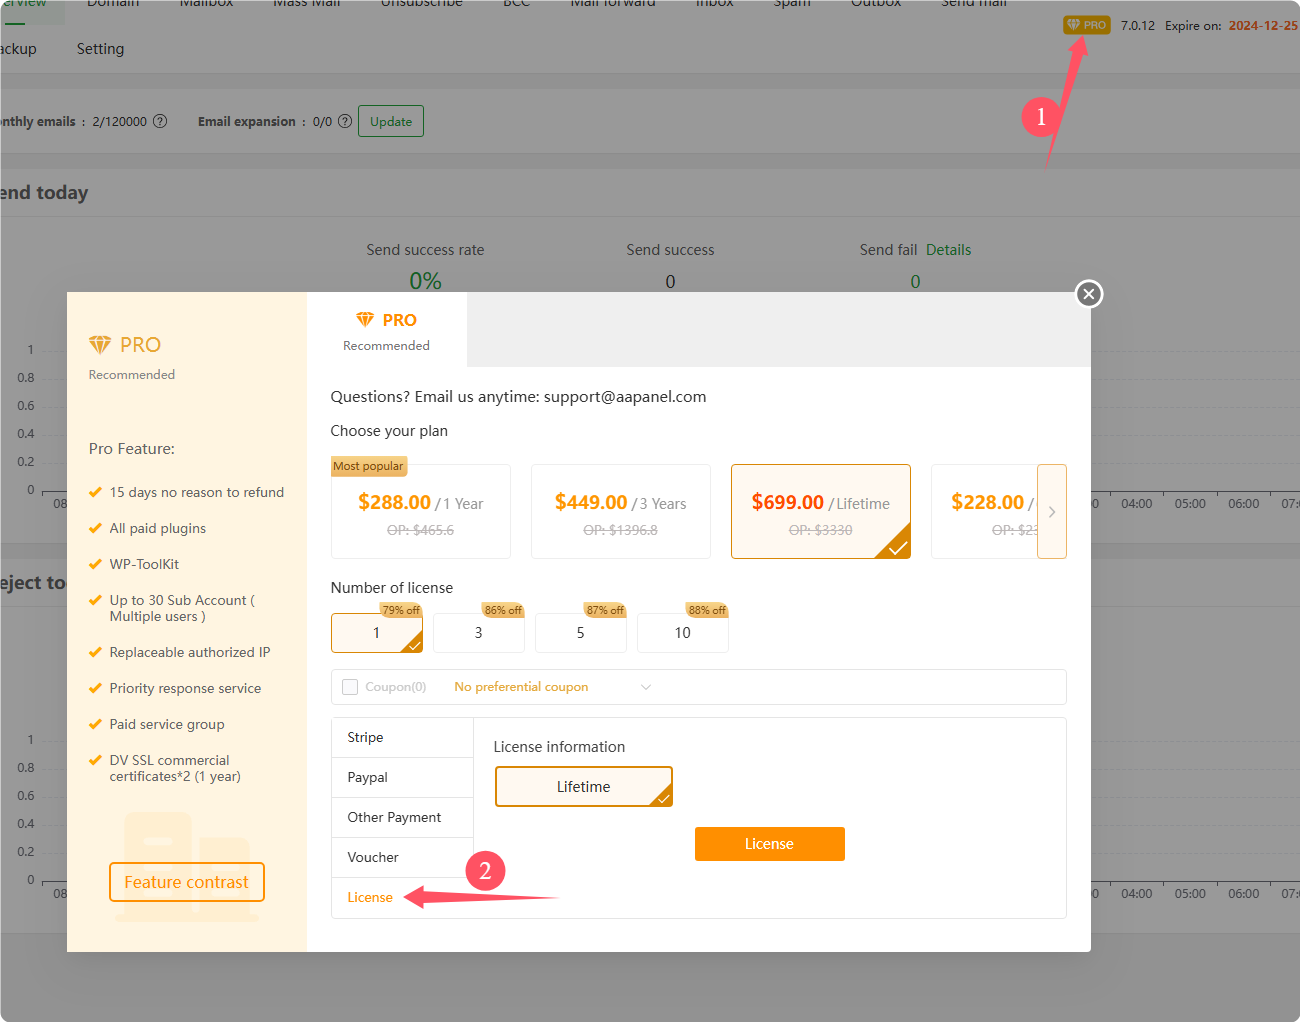The width and height of the screenshot is (1300, 1022).
Task: Click the Most popular badge
Action: point(369,466)
